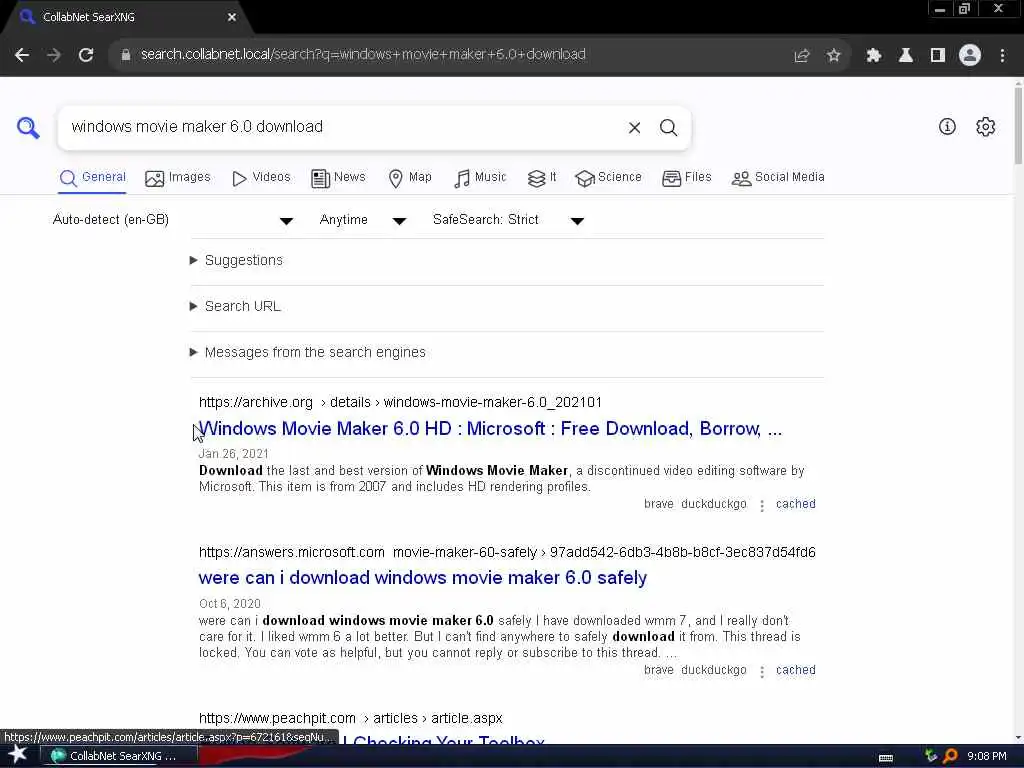Image resolution: width=1024 pixels, height=768 pixels.
Task: Open the info about page icon
Action: coord(947,127)
